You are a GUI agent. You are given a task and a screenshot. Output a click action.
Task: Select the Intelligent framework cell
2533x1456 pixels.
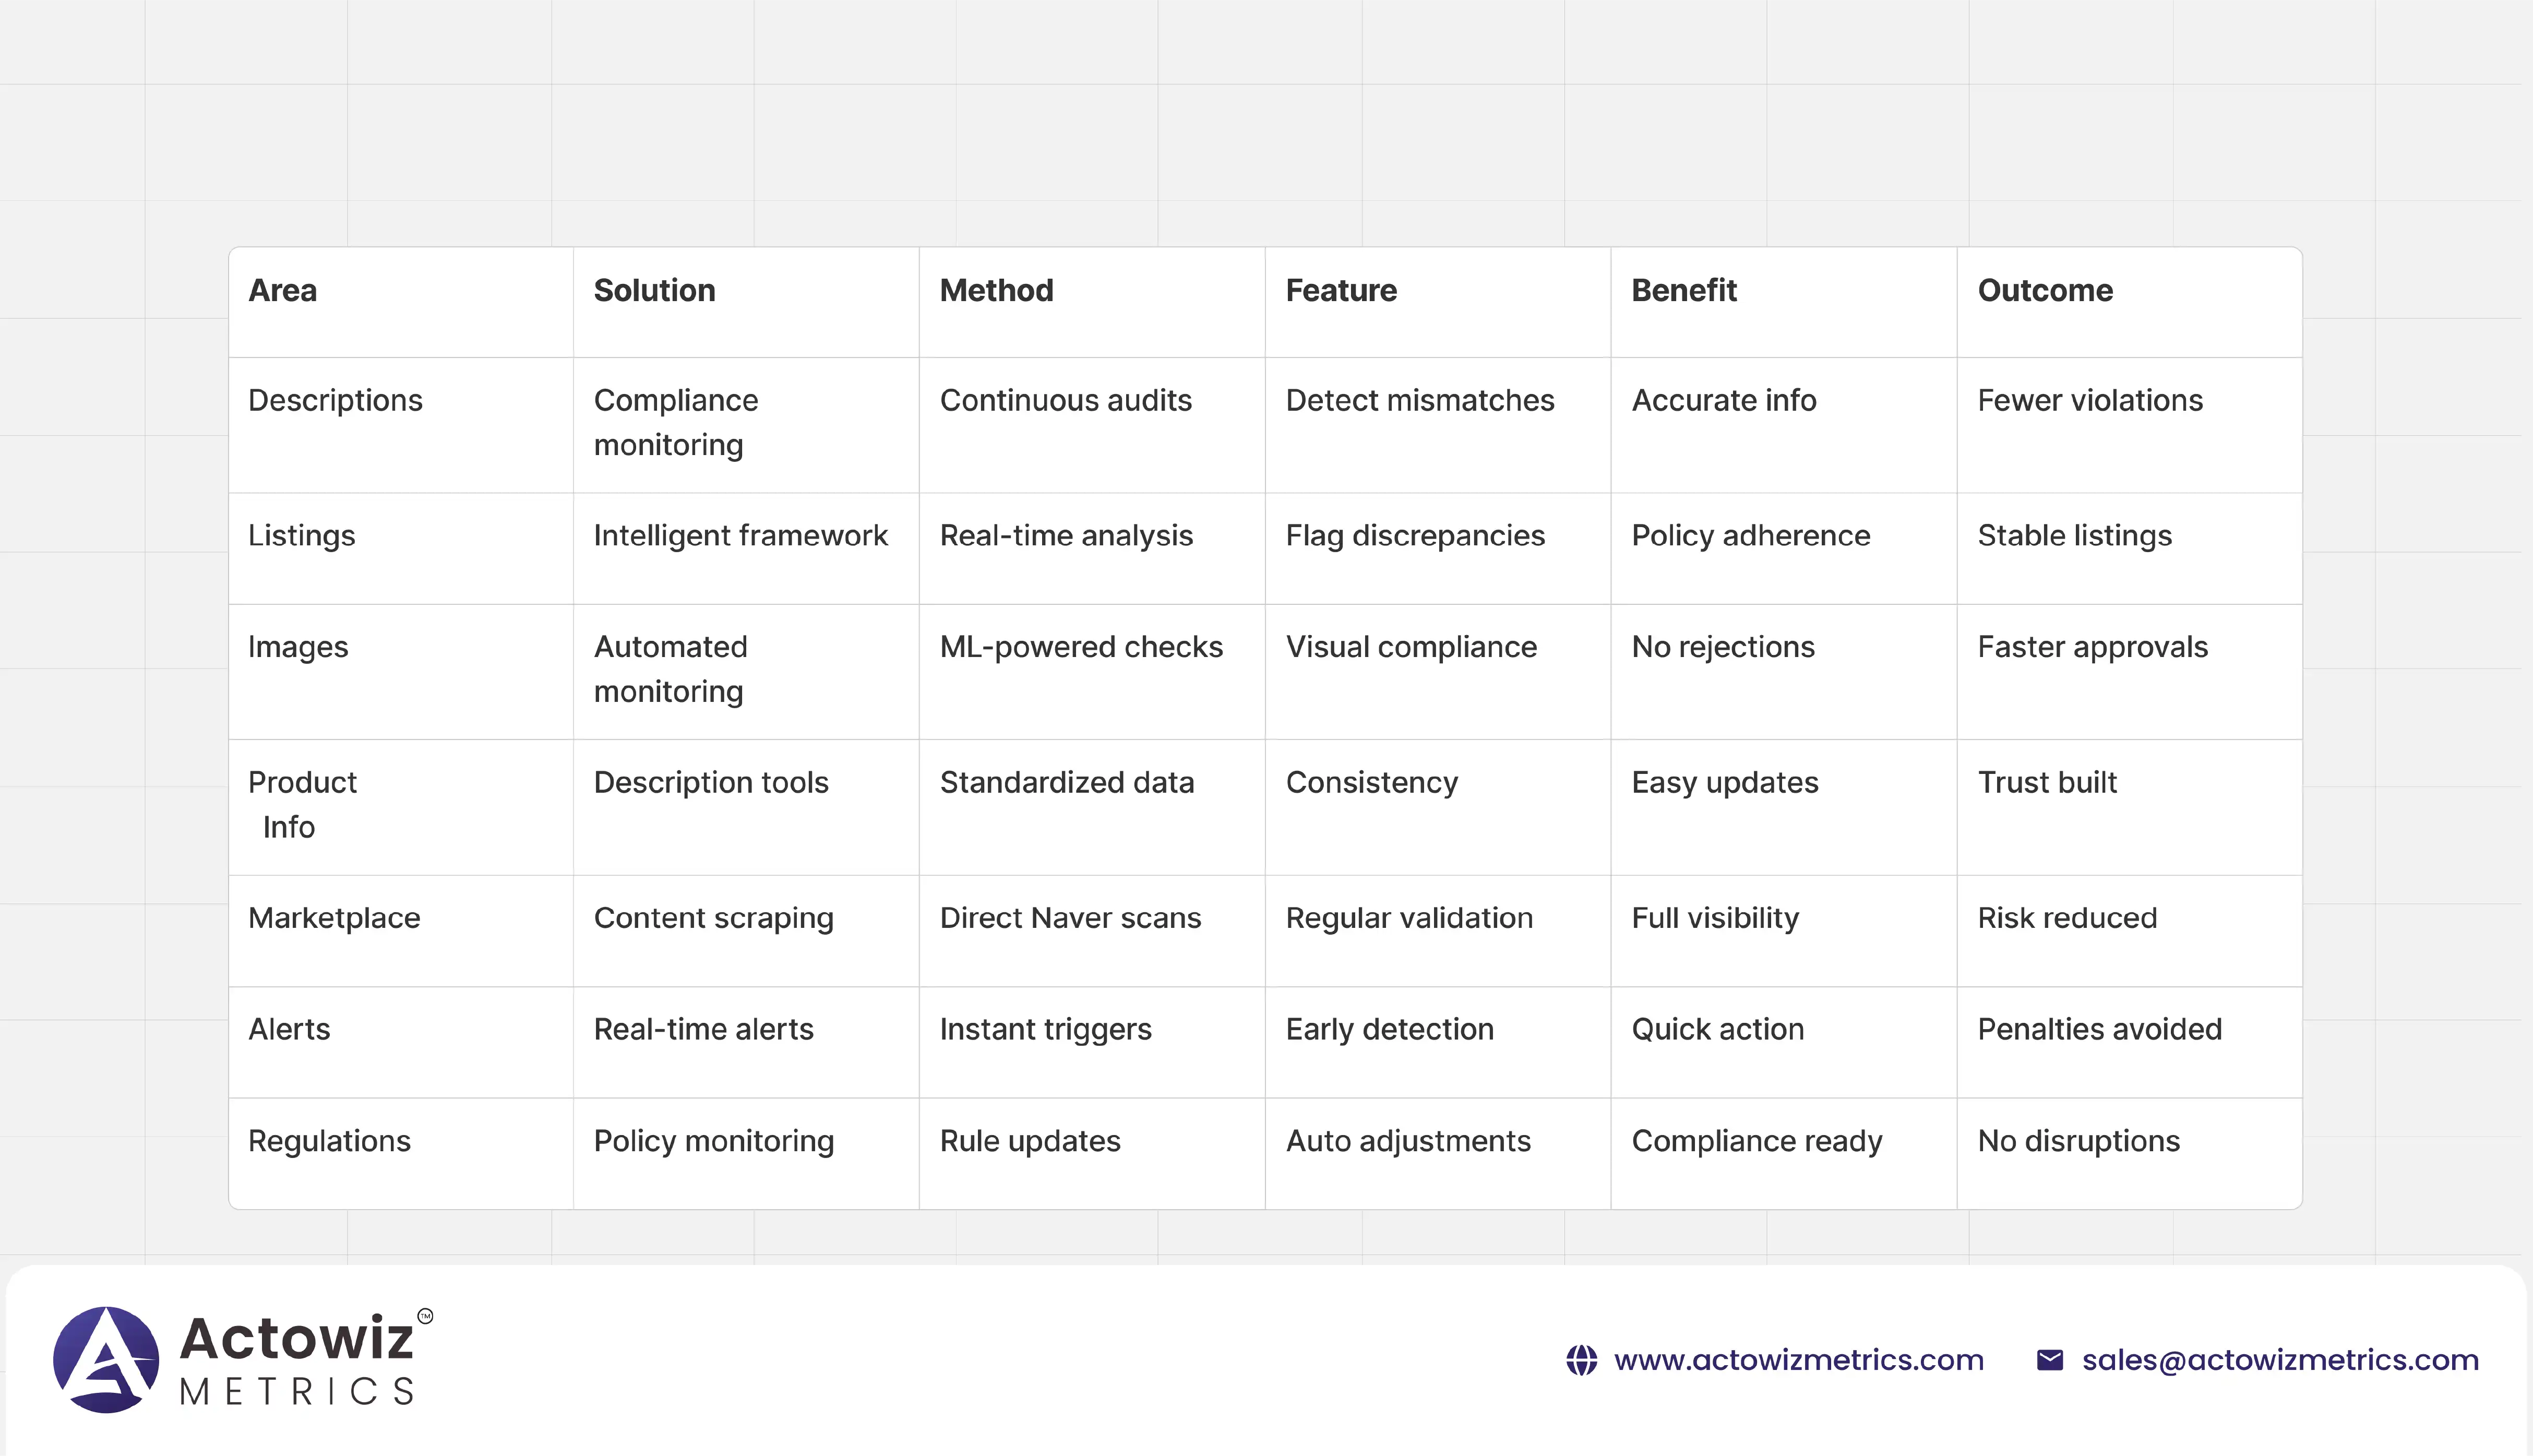point(740,536)
